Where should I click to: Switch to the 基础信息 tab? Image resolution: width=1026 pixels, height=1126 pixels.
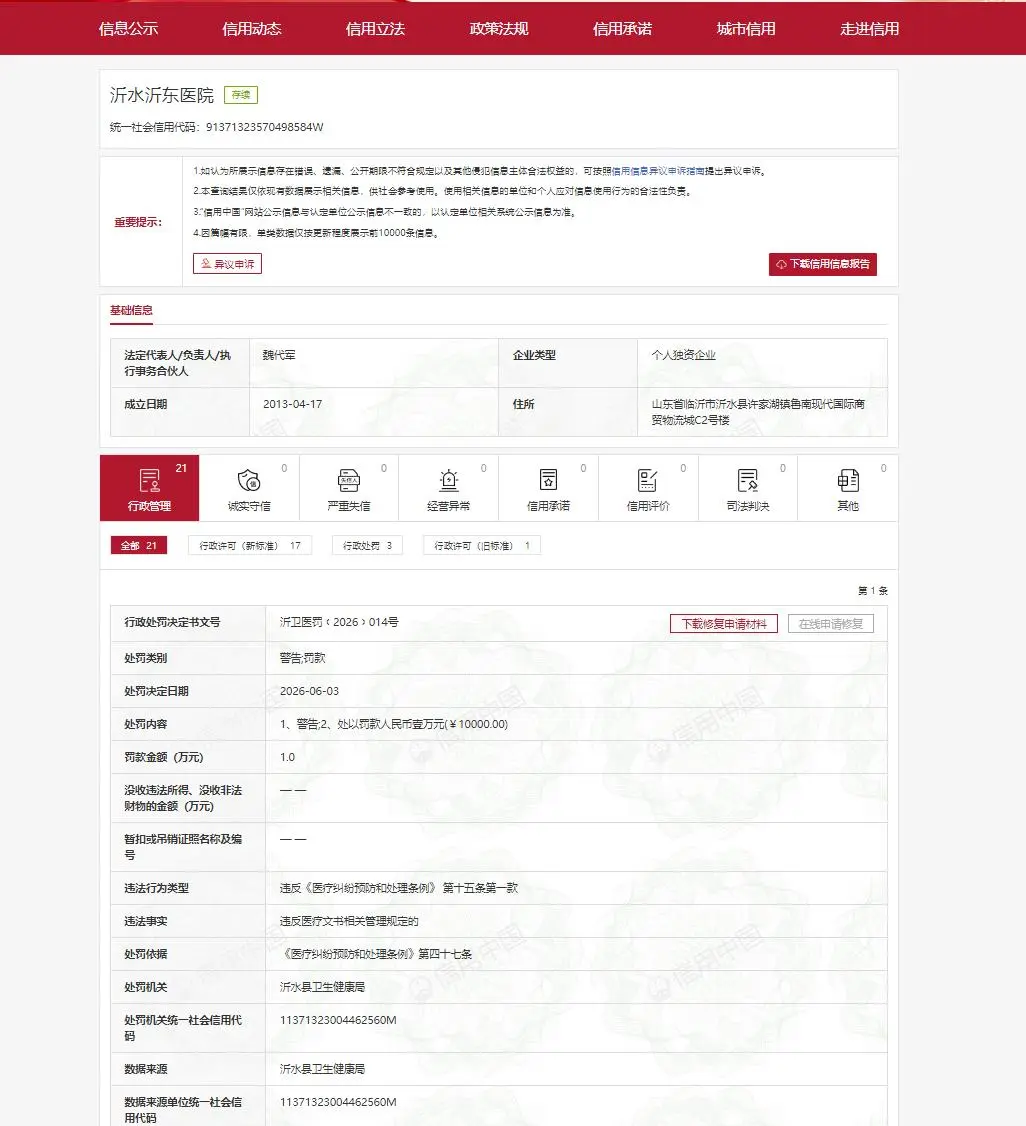(x=131, y=310)
